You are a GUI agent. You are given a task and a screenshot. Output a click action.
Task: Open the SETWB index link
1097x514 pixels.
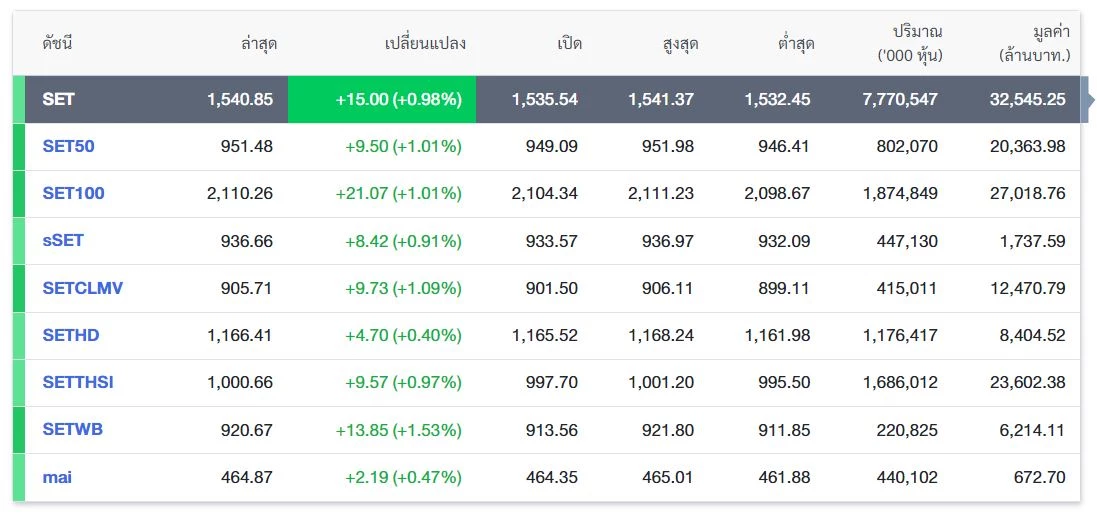pyautogui.click(x=72, y=429)
